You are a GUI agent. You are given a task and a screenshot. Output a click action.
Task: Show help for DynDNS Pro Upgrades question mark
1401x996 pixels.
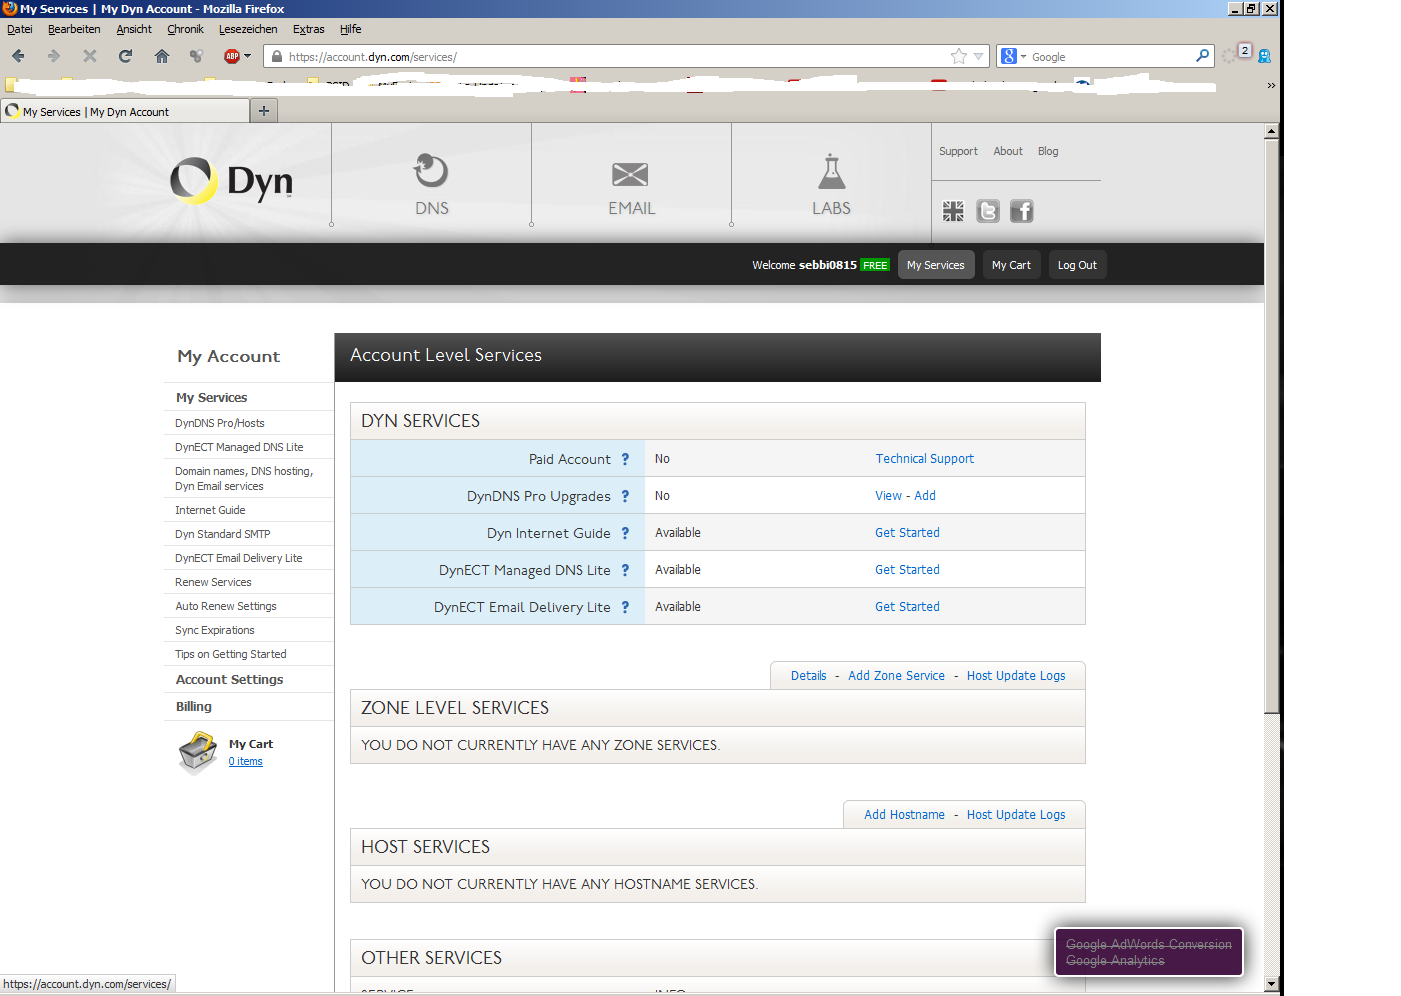point(625,496)
